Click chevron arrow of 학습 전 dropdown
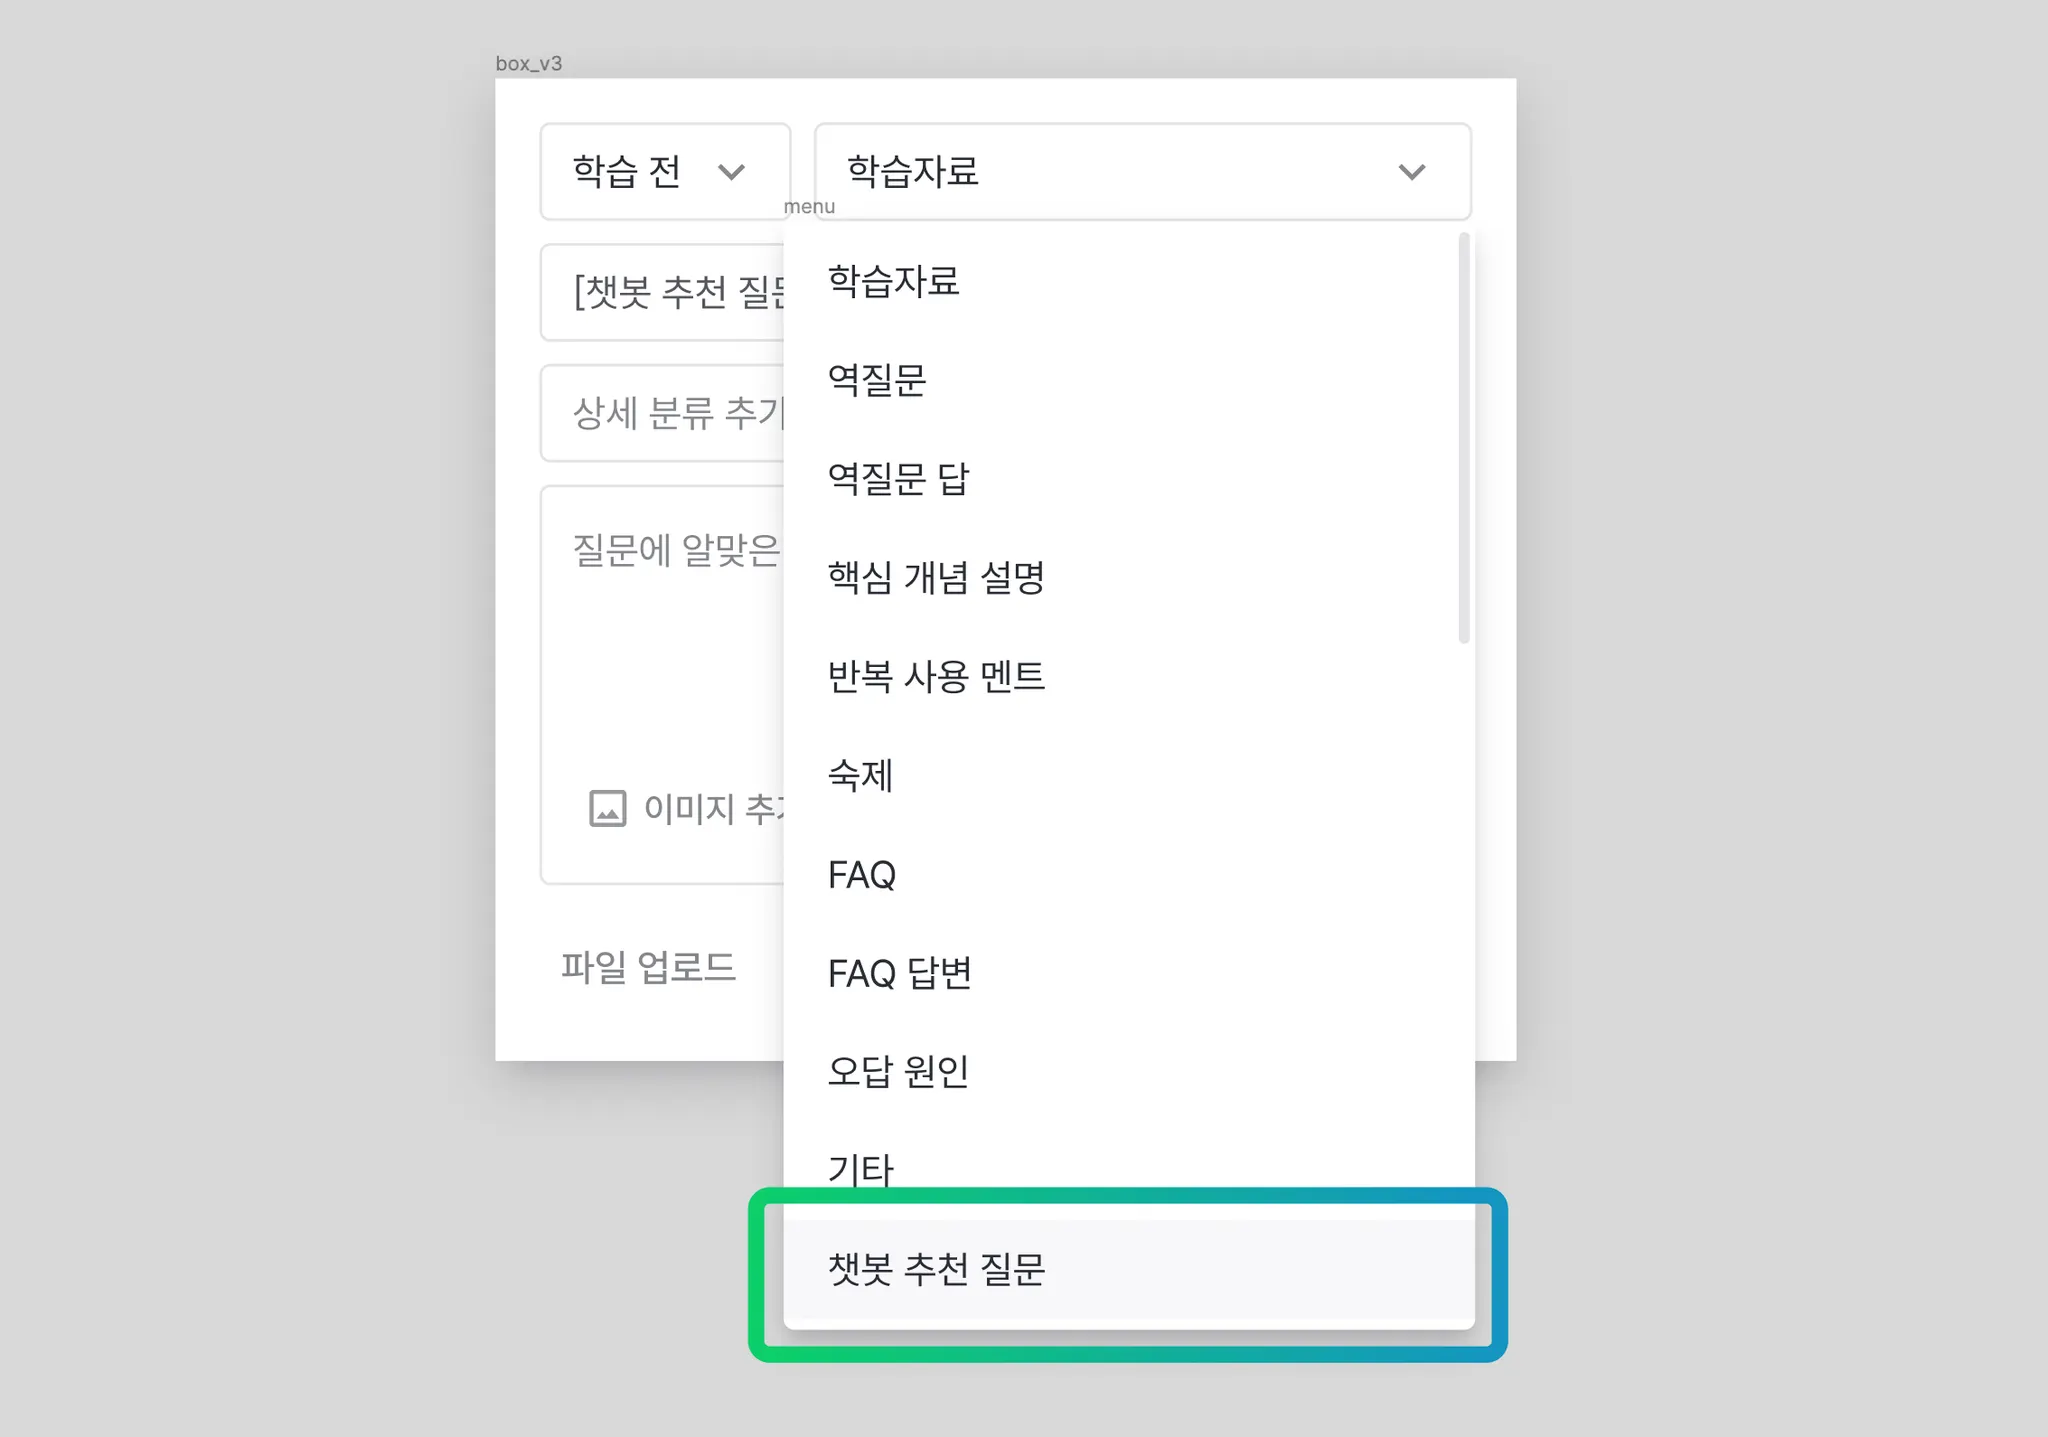Screen dimensions: 2048x1437 (x=731, y=172)
